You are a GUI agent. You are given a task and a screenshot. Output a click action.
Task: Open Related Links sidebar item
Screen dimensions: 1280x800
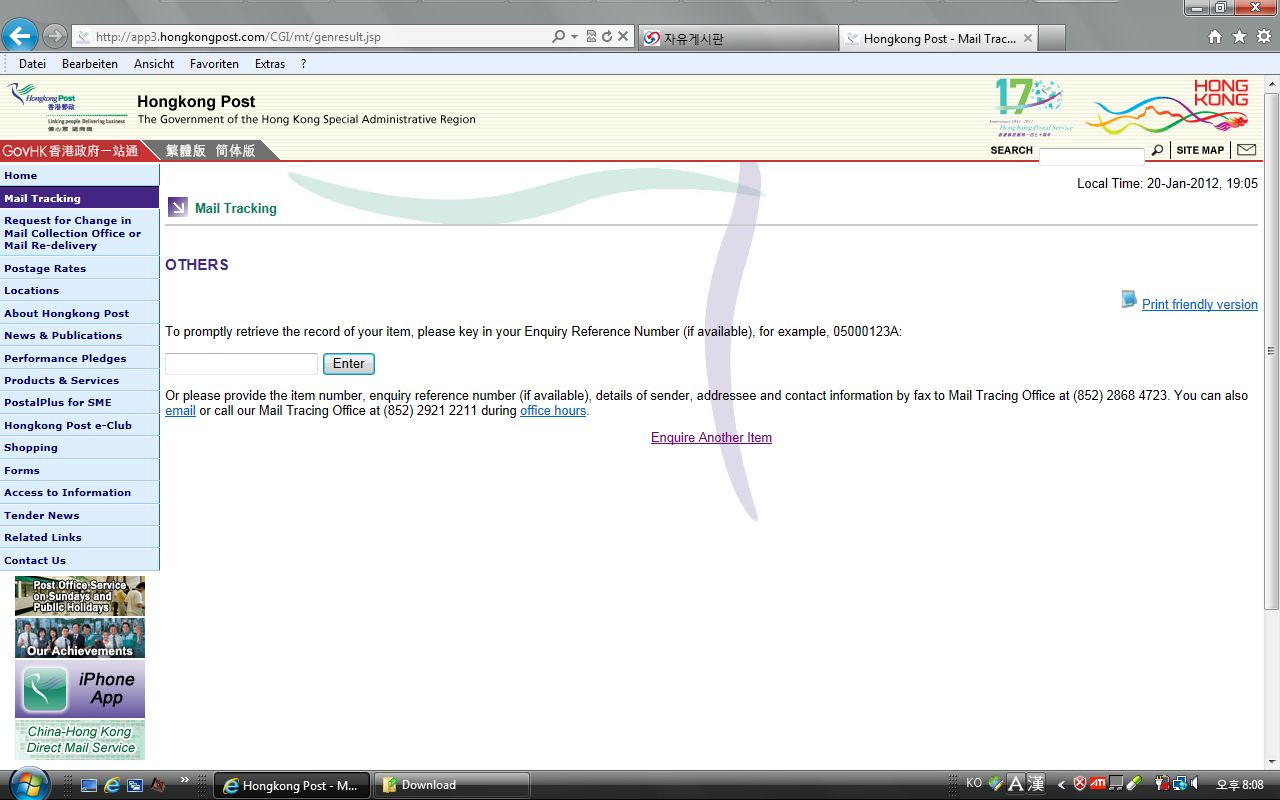tap(80, 537)
